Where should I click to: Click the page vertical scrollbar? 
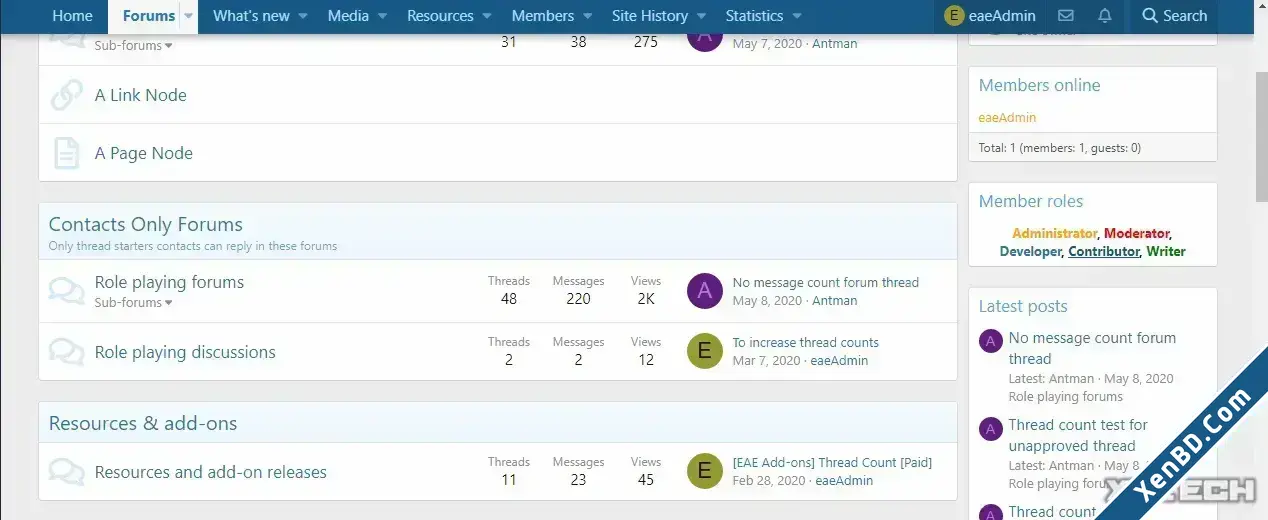1261,260
